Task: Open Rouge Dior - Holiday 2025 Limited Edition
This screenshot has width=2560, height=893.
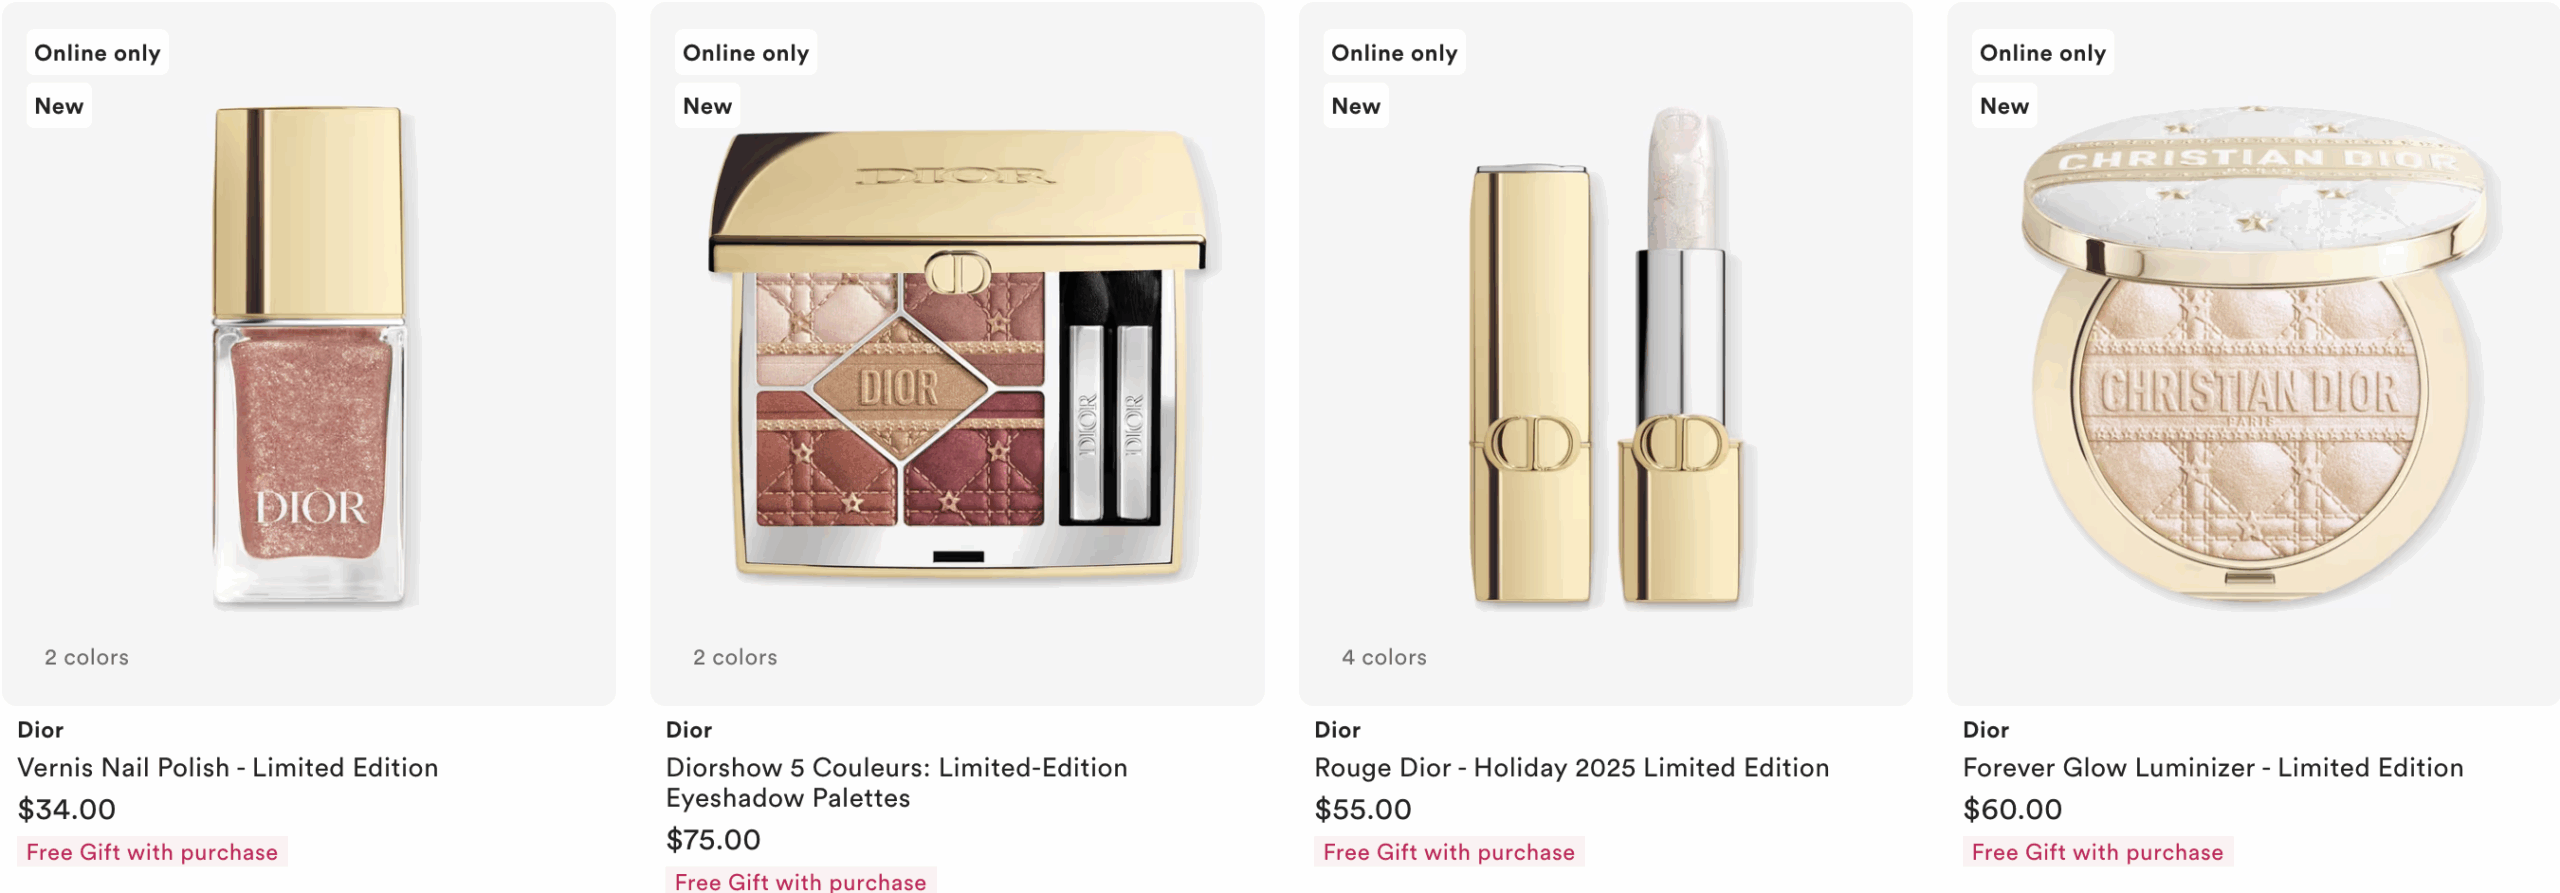Action: [x=1572, y=767]
